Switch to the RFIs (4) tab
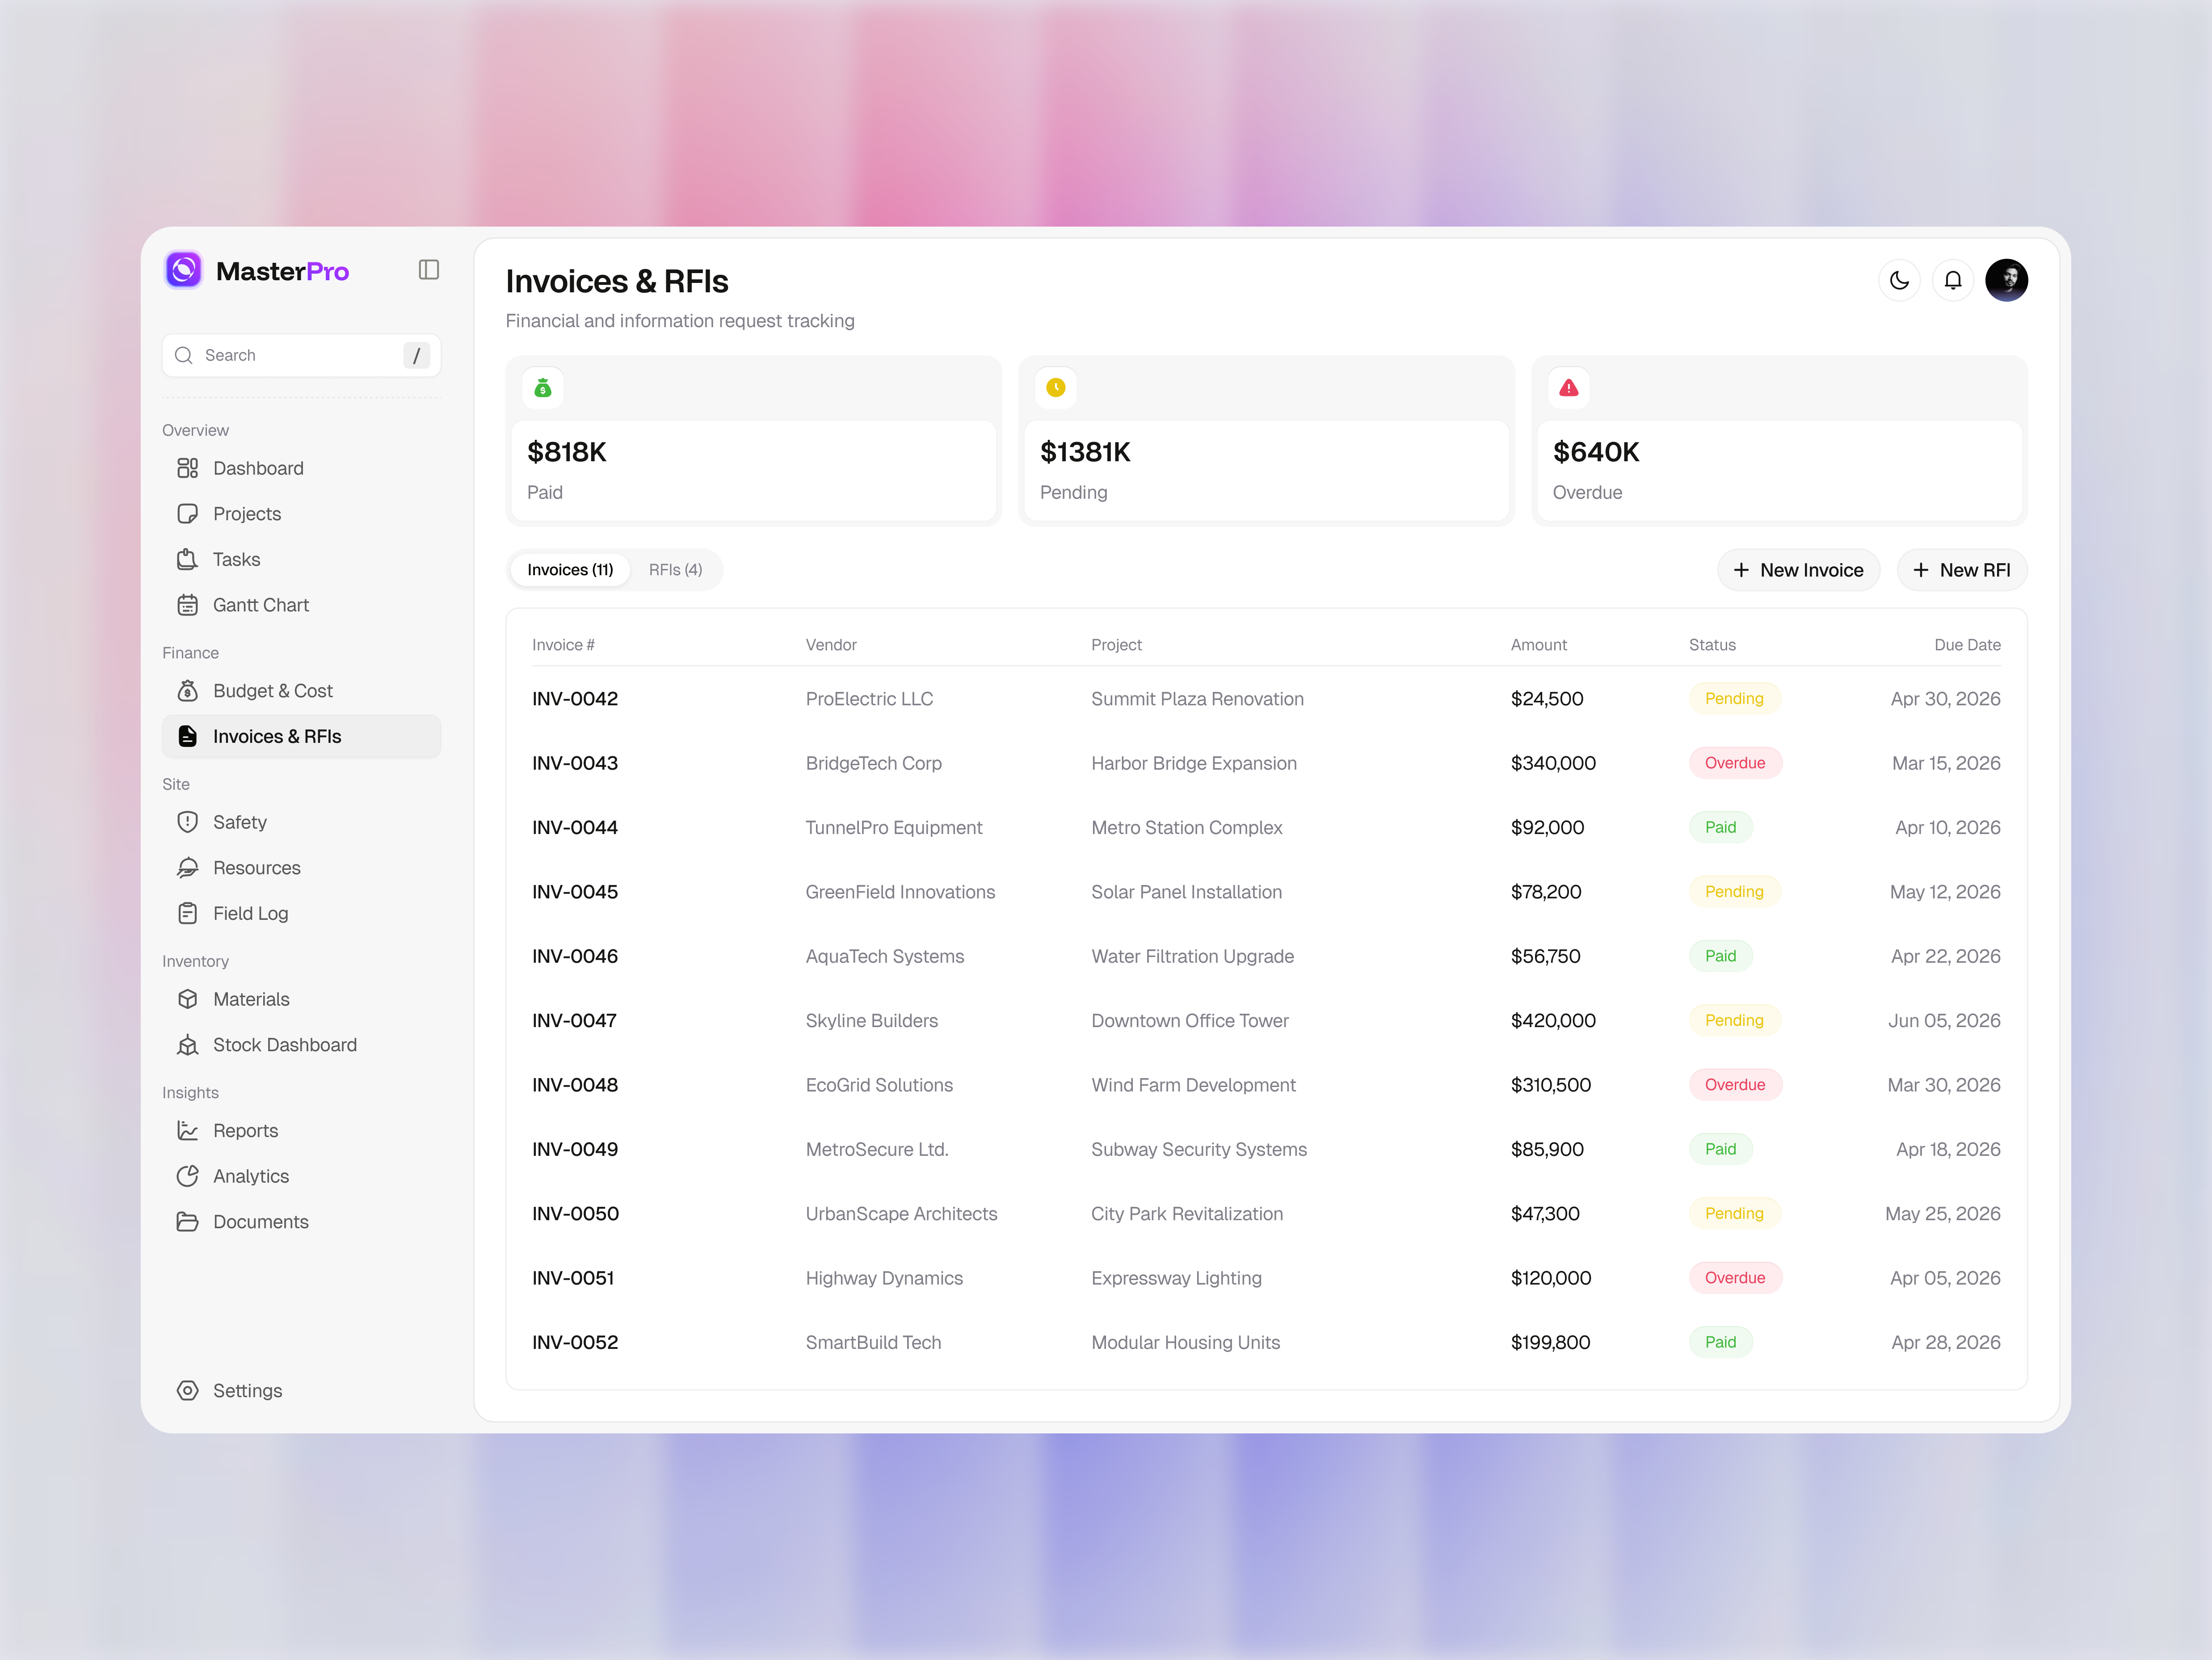This screenshot has height=1660, width=2212. tap(676, 570)
